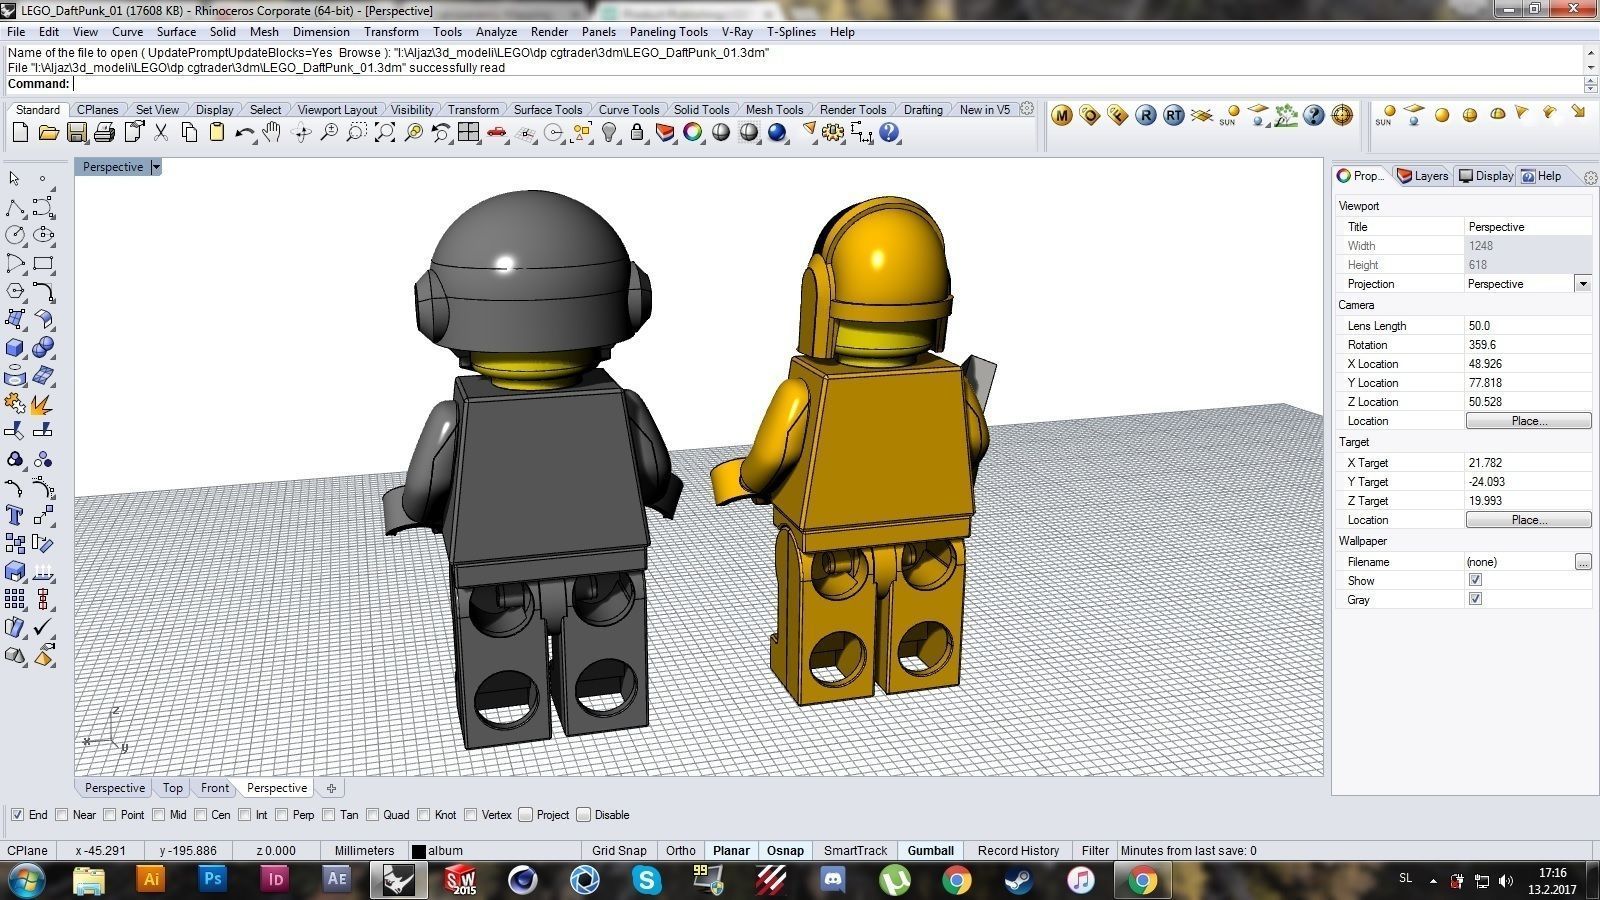Select the Box solid tool

15,347
